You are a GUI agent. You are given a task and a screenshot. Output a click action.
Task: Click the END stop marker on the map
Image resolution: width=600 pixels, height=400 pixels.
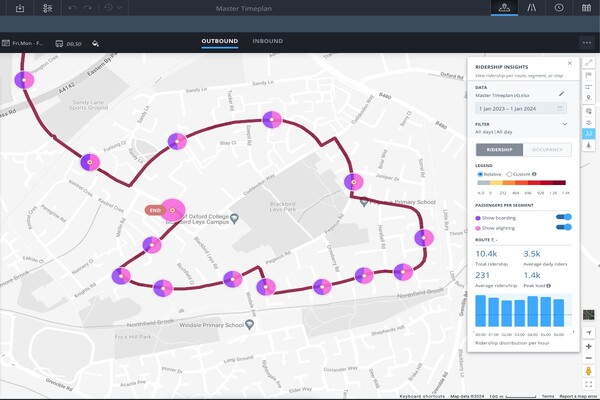coord(173,210)
